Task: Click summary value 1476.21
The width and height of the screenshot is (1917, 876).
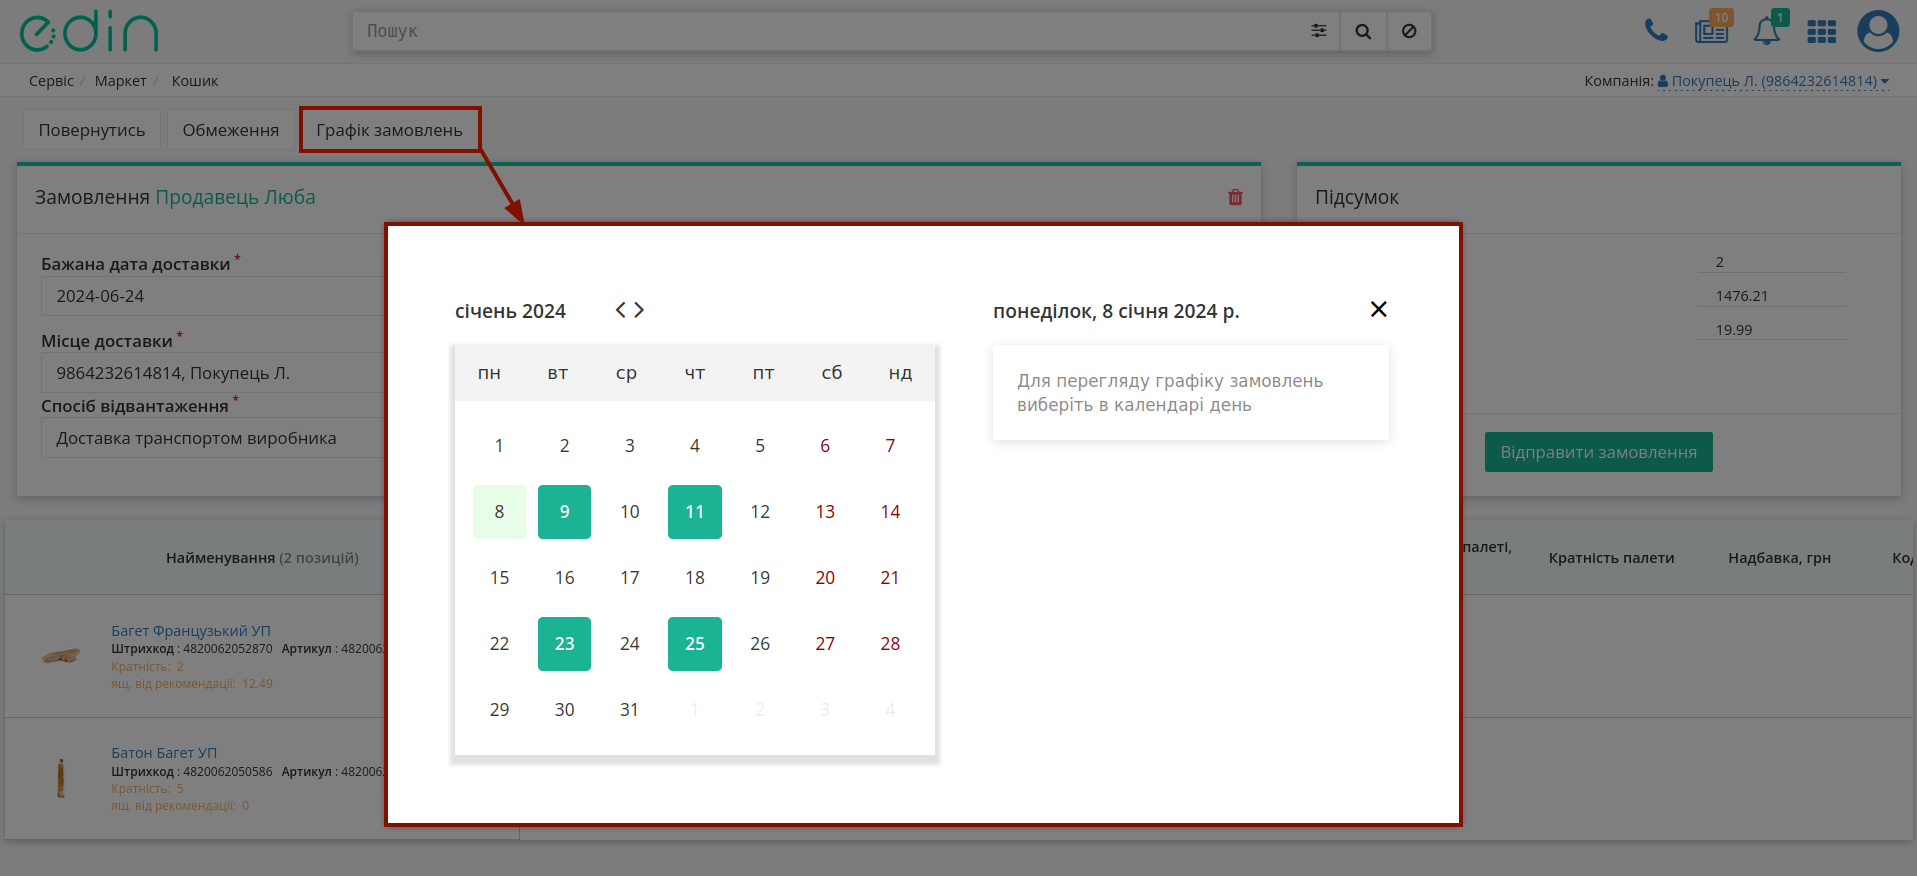Action: point(1742,296)
